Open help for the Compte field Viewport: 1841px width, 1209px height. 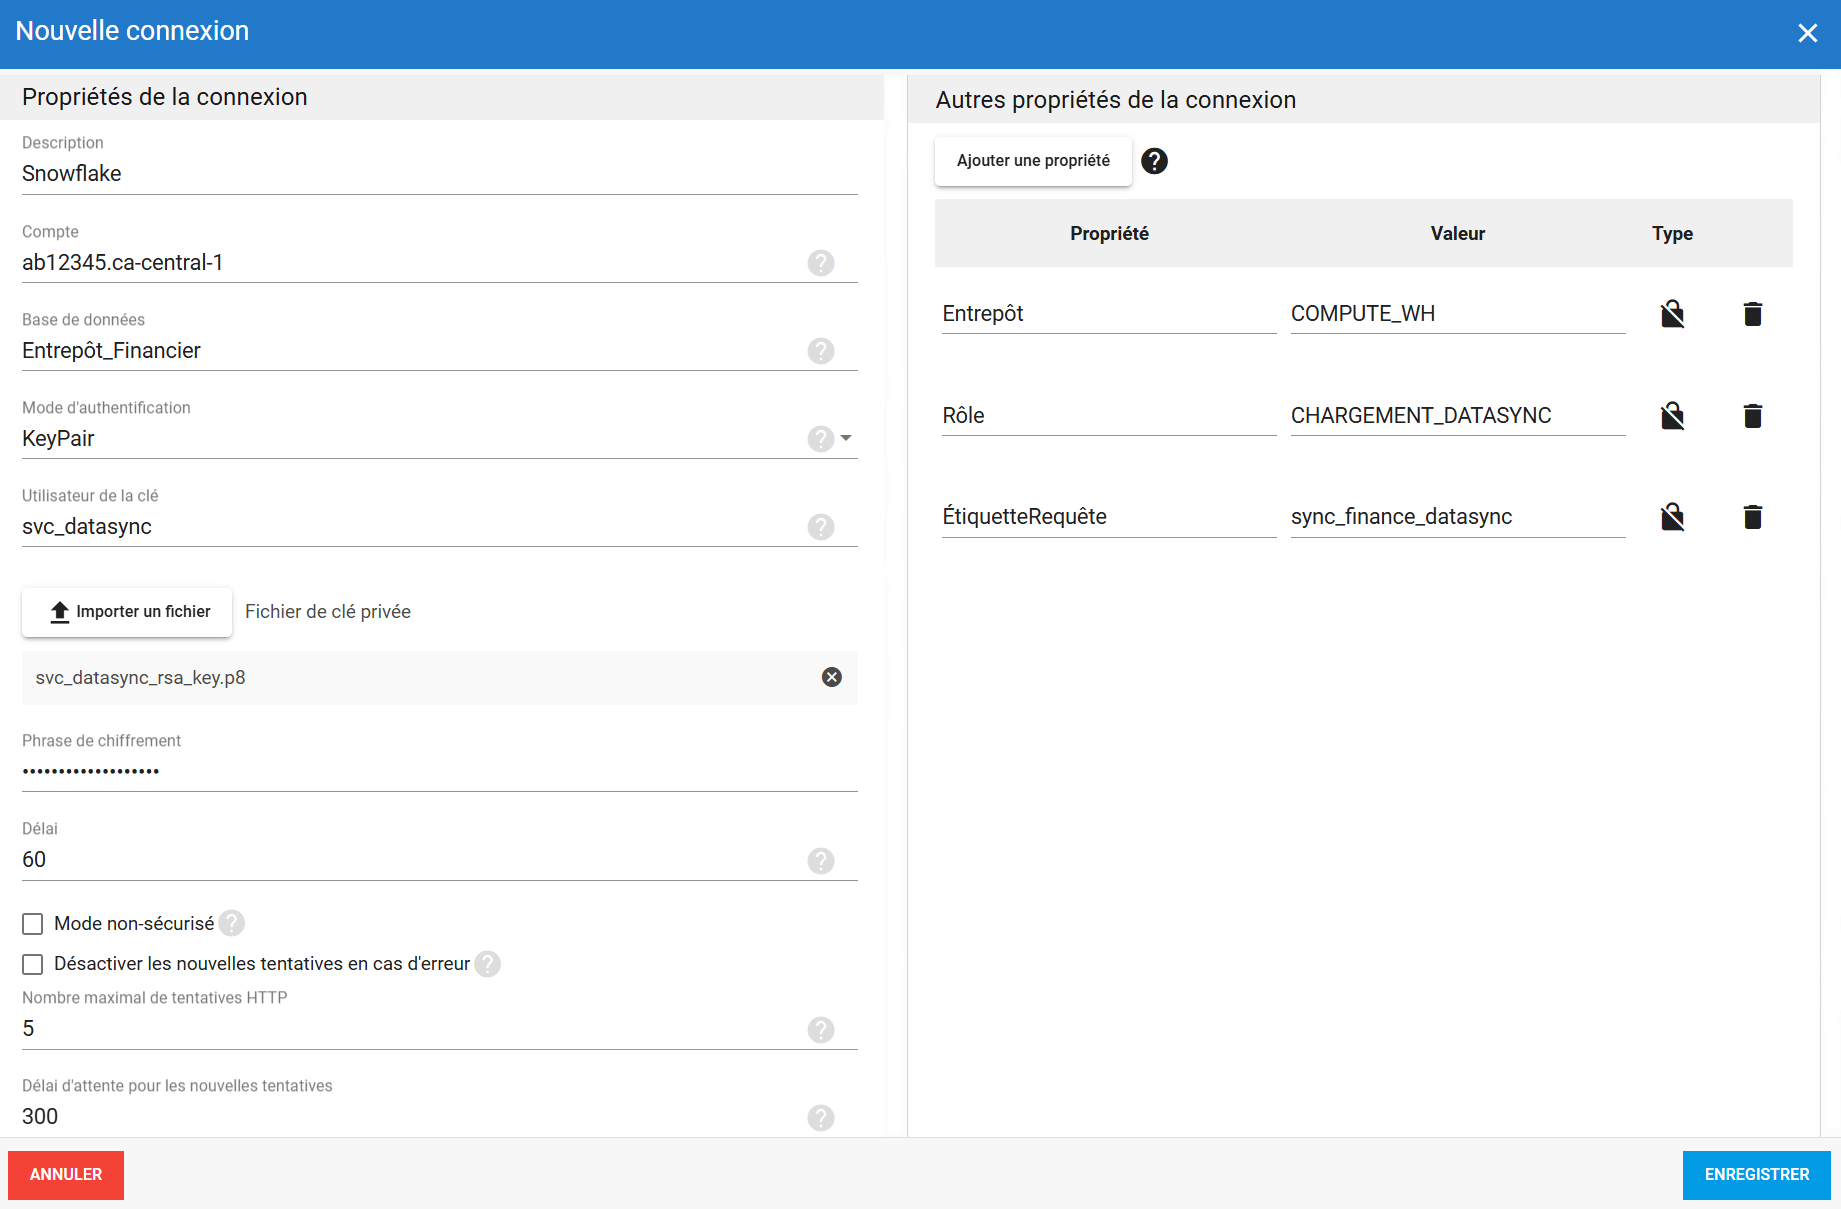click(821, 263)
